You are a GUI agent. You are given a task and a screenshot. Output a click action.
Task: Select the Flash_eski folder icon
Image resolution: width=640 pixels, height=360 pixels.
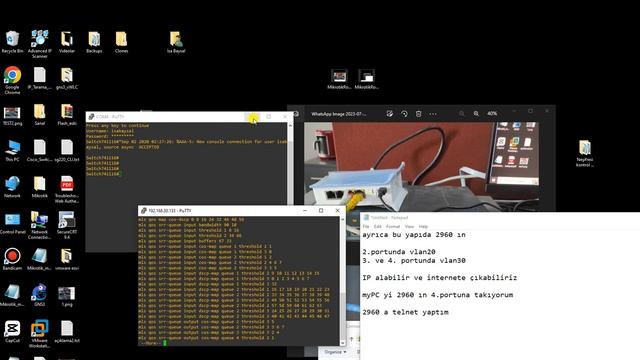[x=67, y=115]
